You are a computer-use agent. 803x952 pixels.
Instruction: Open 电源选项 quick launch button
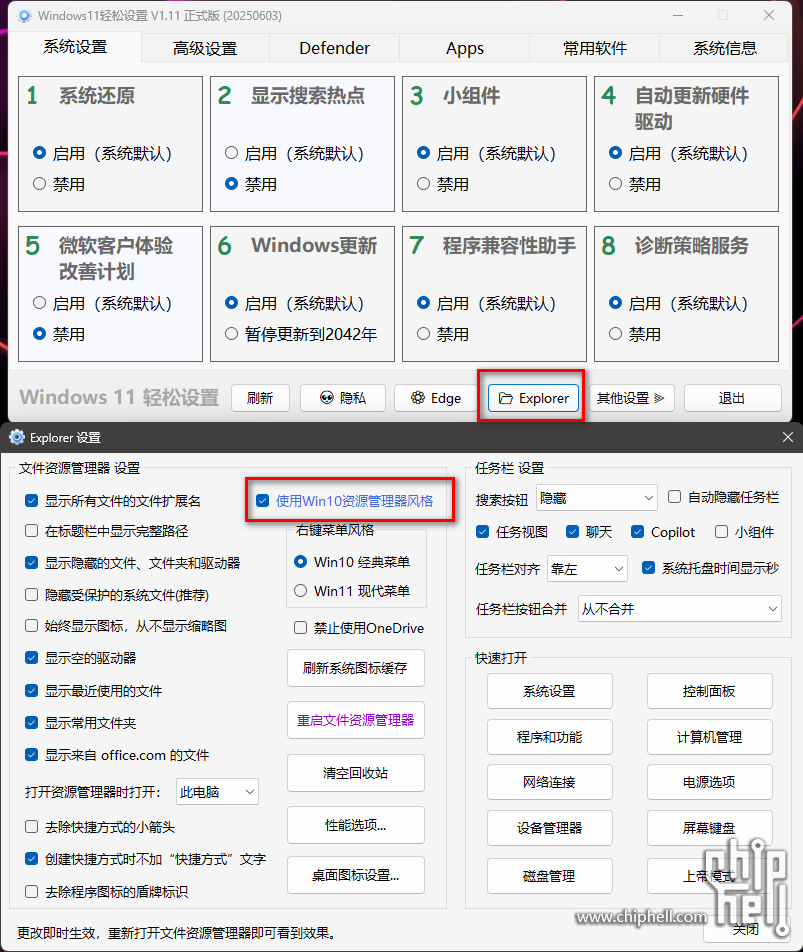pyautogui.click(x=710, y=782)
